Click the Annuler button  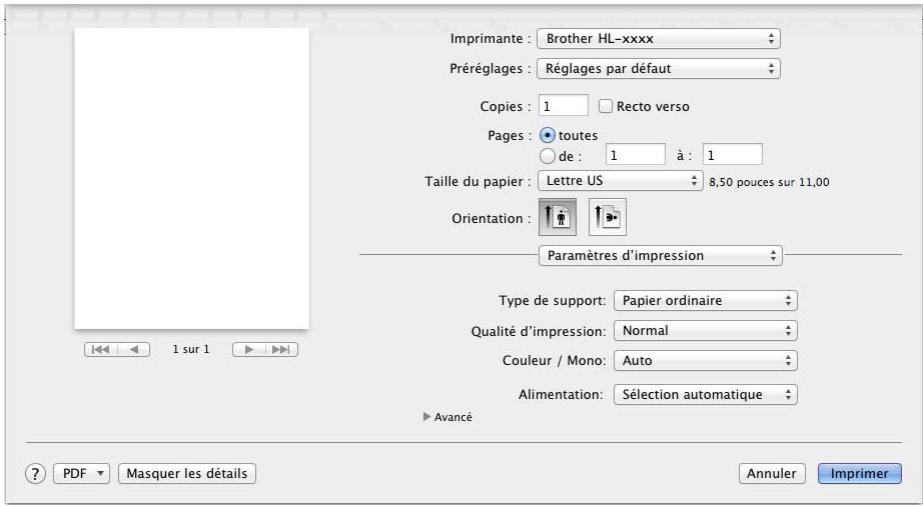[771, 474]
